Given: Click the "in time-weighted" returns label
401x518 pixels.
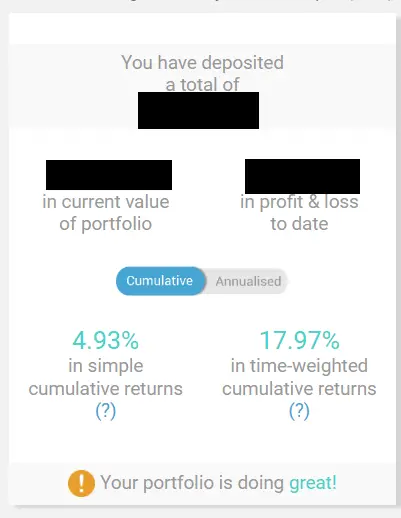Looking at the screenshot, I should point(299,366).
